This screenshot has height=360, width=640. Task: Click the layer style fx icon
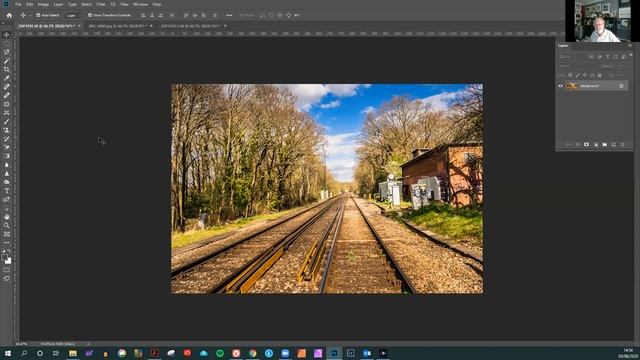[x=578, y=144]
